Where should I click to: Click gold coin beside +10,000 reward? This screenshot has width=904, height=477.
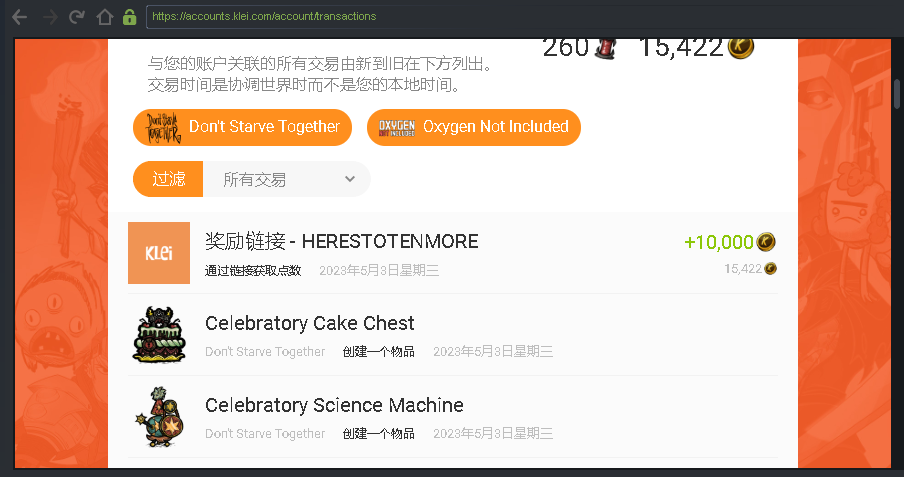click(x=766, y=242)
